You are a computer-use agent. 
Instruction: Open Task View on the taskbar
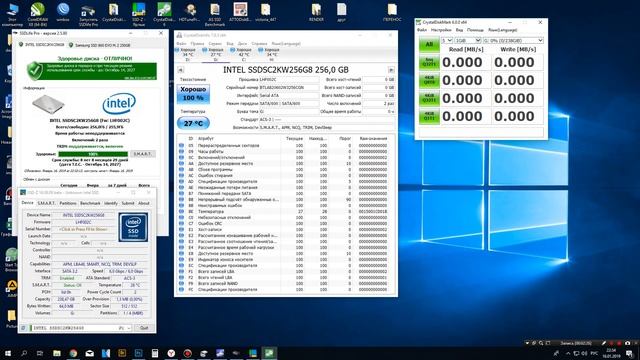40,353
